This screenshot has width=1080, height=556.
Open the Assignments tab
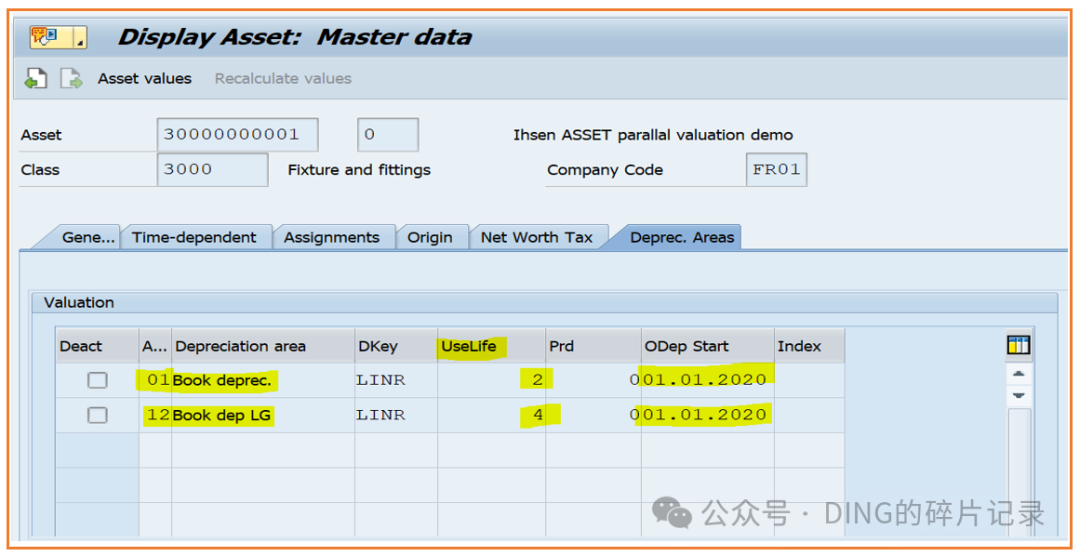[332, 237]
